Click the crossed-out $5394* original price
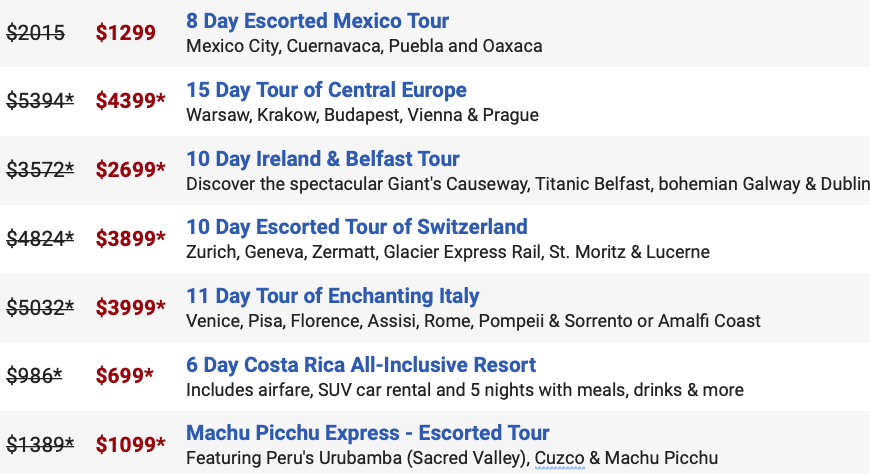Image resolution: width=870 pixels, height=474 pixels. [40, 100]
